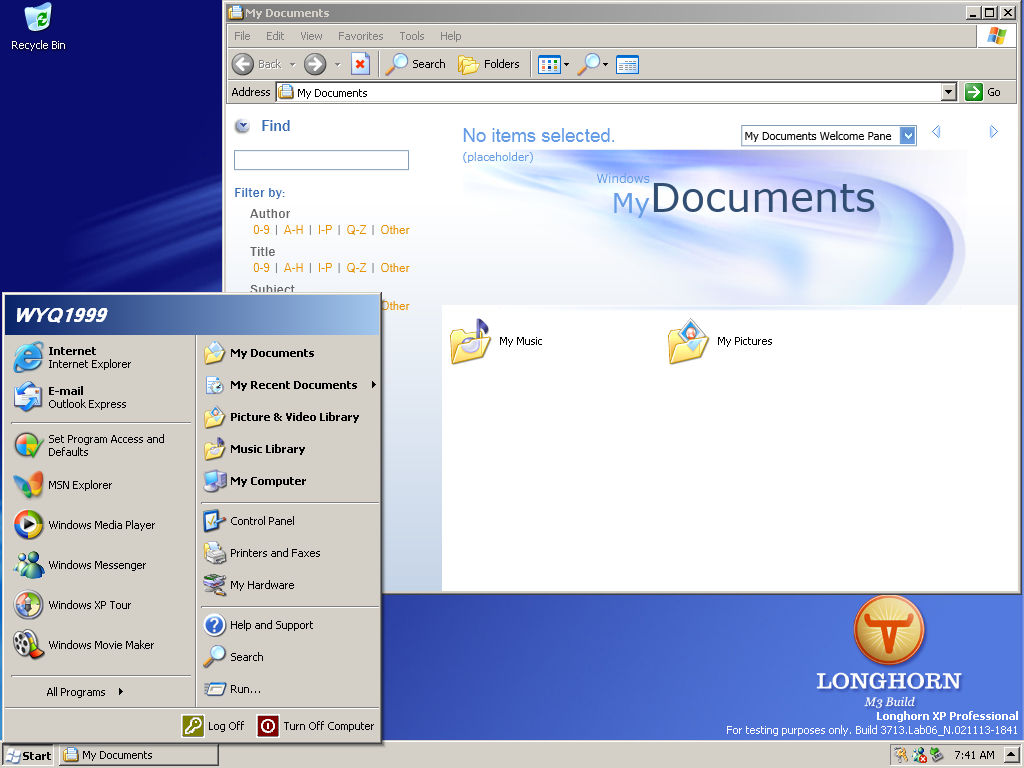Open the Tools menu
This screenshot has width=1024, height=768.
pyautogui.click(x=412, y=36)
